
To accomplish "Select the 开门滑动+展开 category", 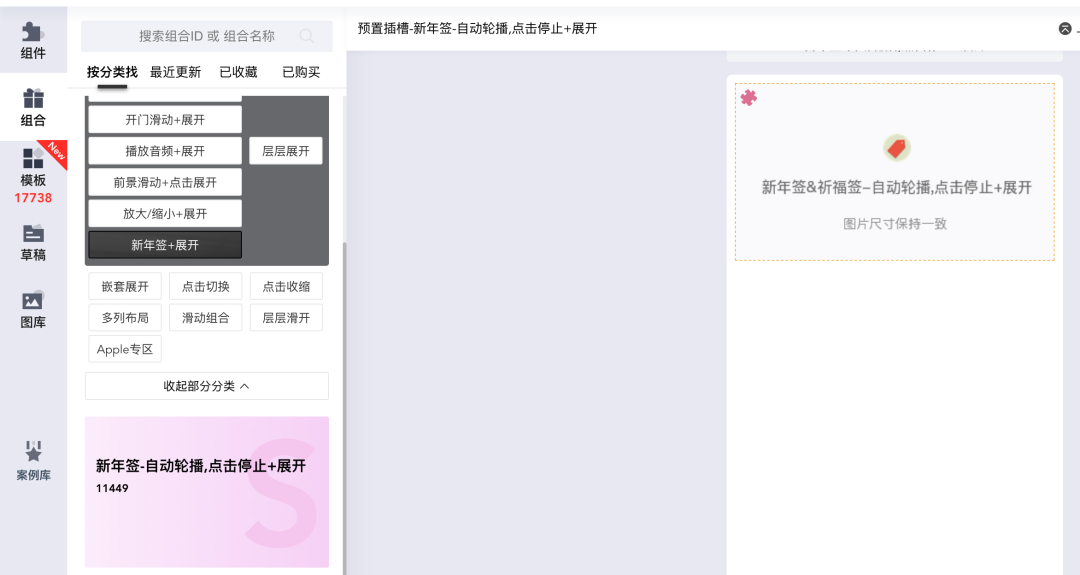I will click(x=165, y=120).
